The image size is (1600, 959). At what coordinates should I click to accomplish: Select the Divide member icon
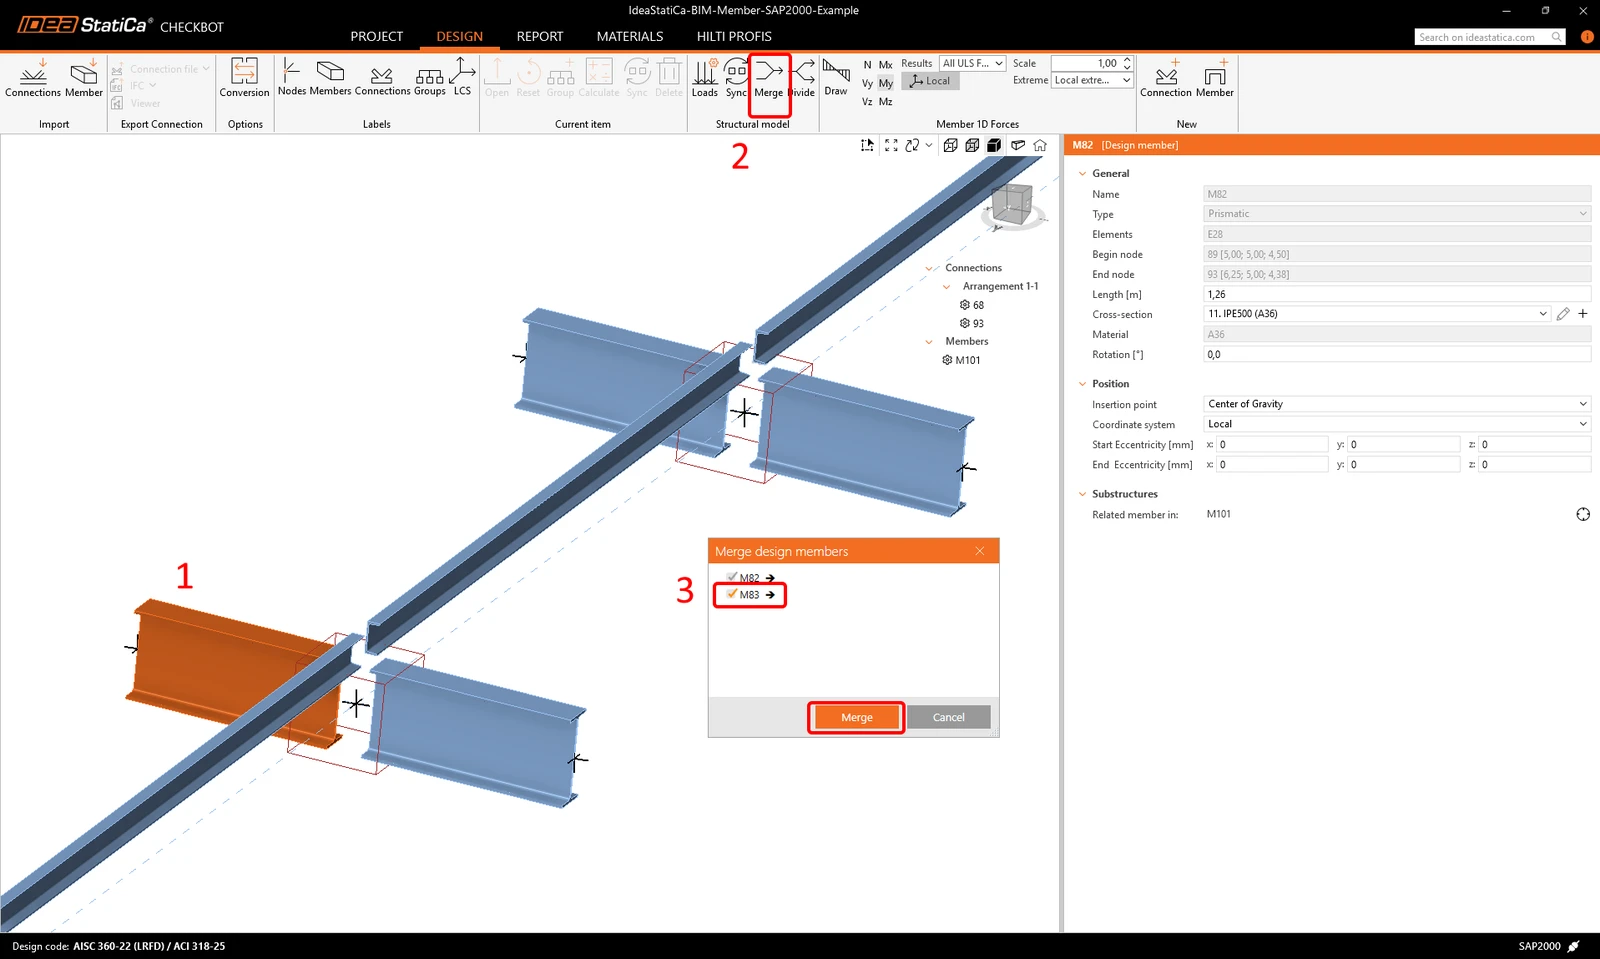coord(803,78)
